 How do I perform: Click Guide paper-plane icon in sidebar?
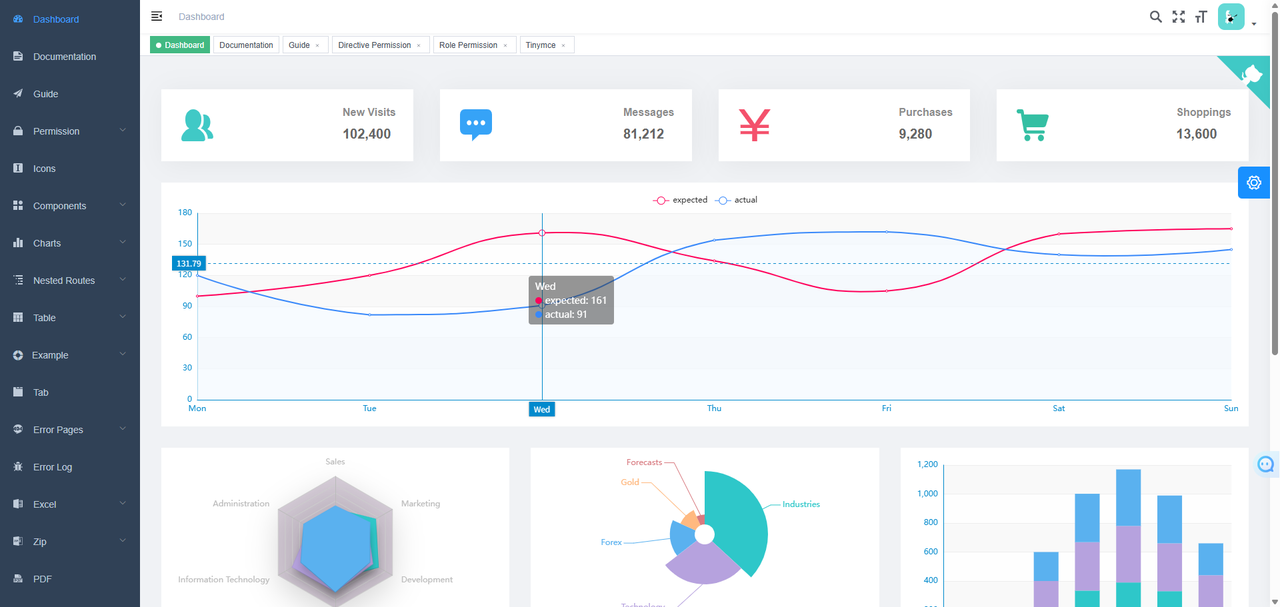18,94
